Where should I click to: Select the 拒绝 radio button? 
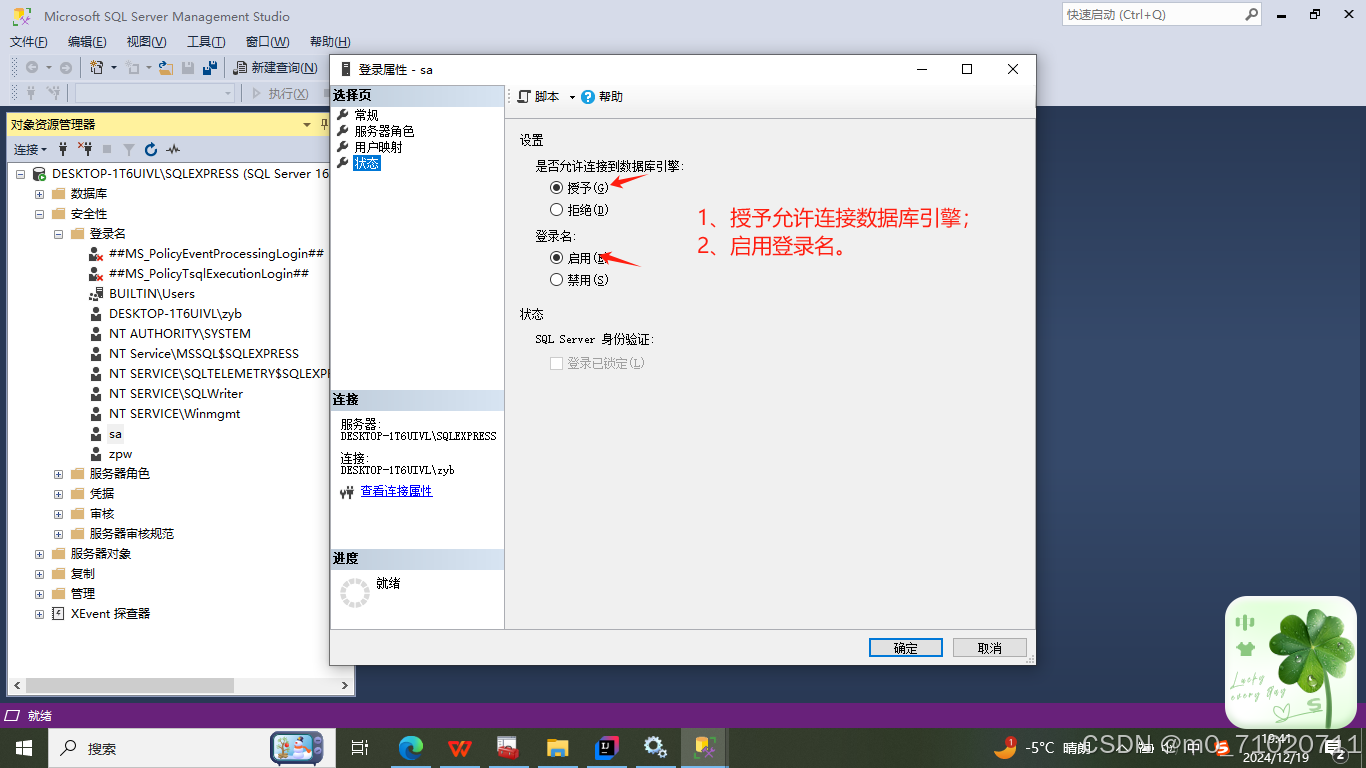[557, 210]
